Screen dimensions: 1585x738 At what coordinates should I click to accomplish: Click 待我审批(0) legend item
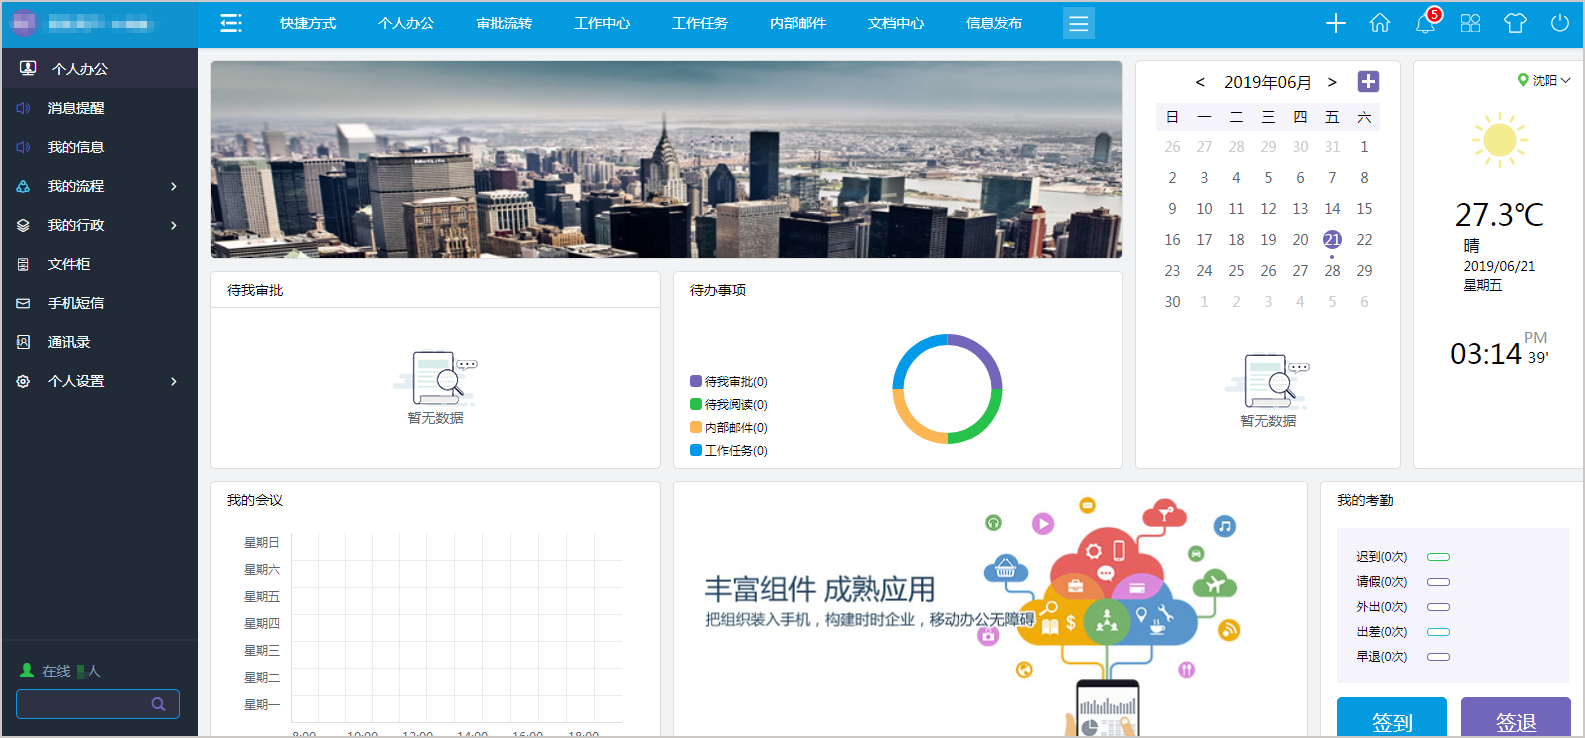729,382
